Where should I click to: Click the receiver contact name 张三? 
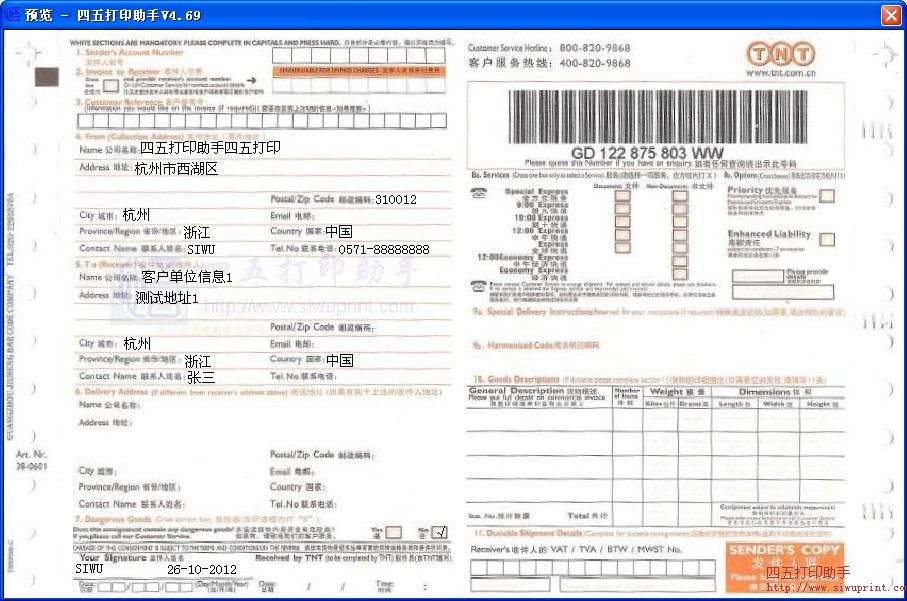[x=201, y=377]
